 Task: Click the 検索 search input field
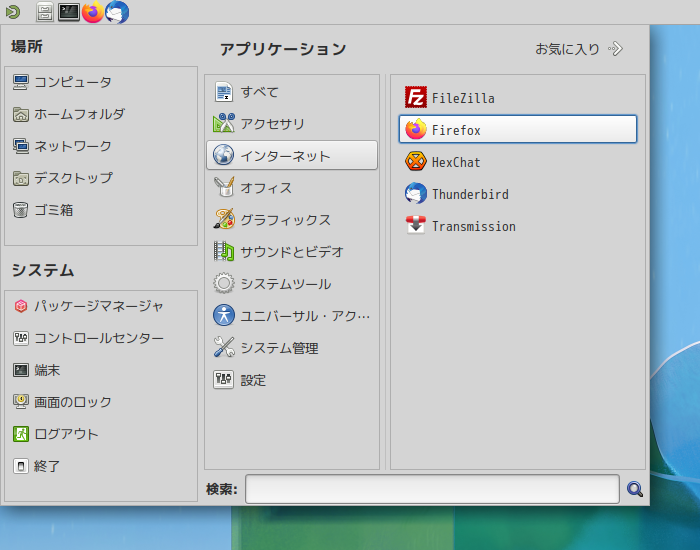(432, 489)
